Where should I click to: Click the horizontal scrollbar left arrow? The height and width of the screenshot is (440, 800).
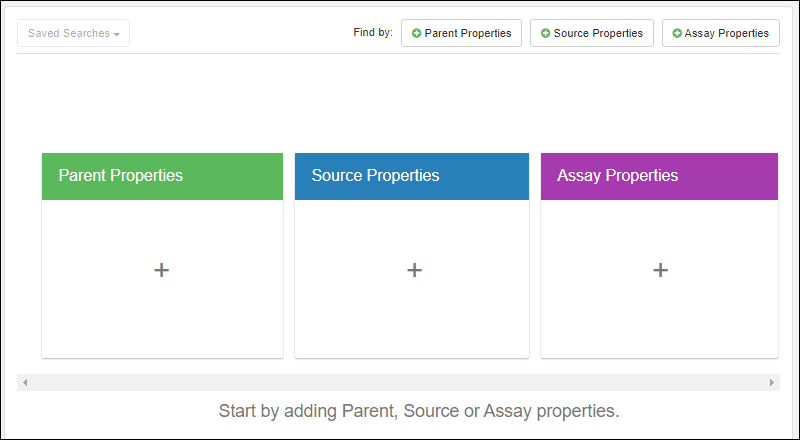[25, 383]
